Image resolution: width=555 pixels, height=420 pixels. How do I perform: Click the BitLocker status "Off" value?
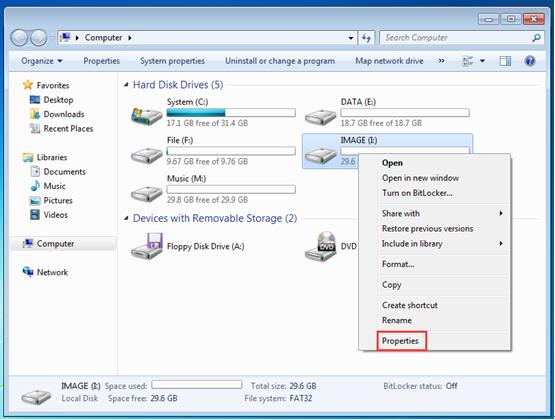(452, 386)
